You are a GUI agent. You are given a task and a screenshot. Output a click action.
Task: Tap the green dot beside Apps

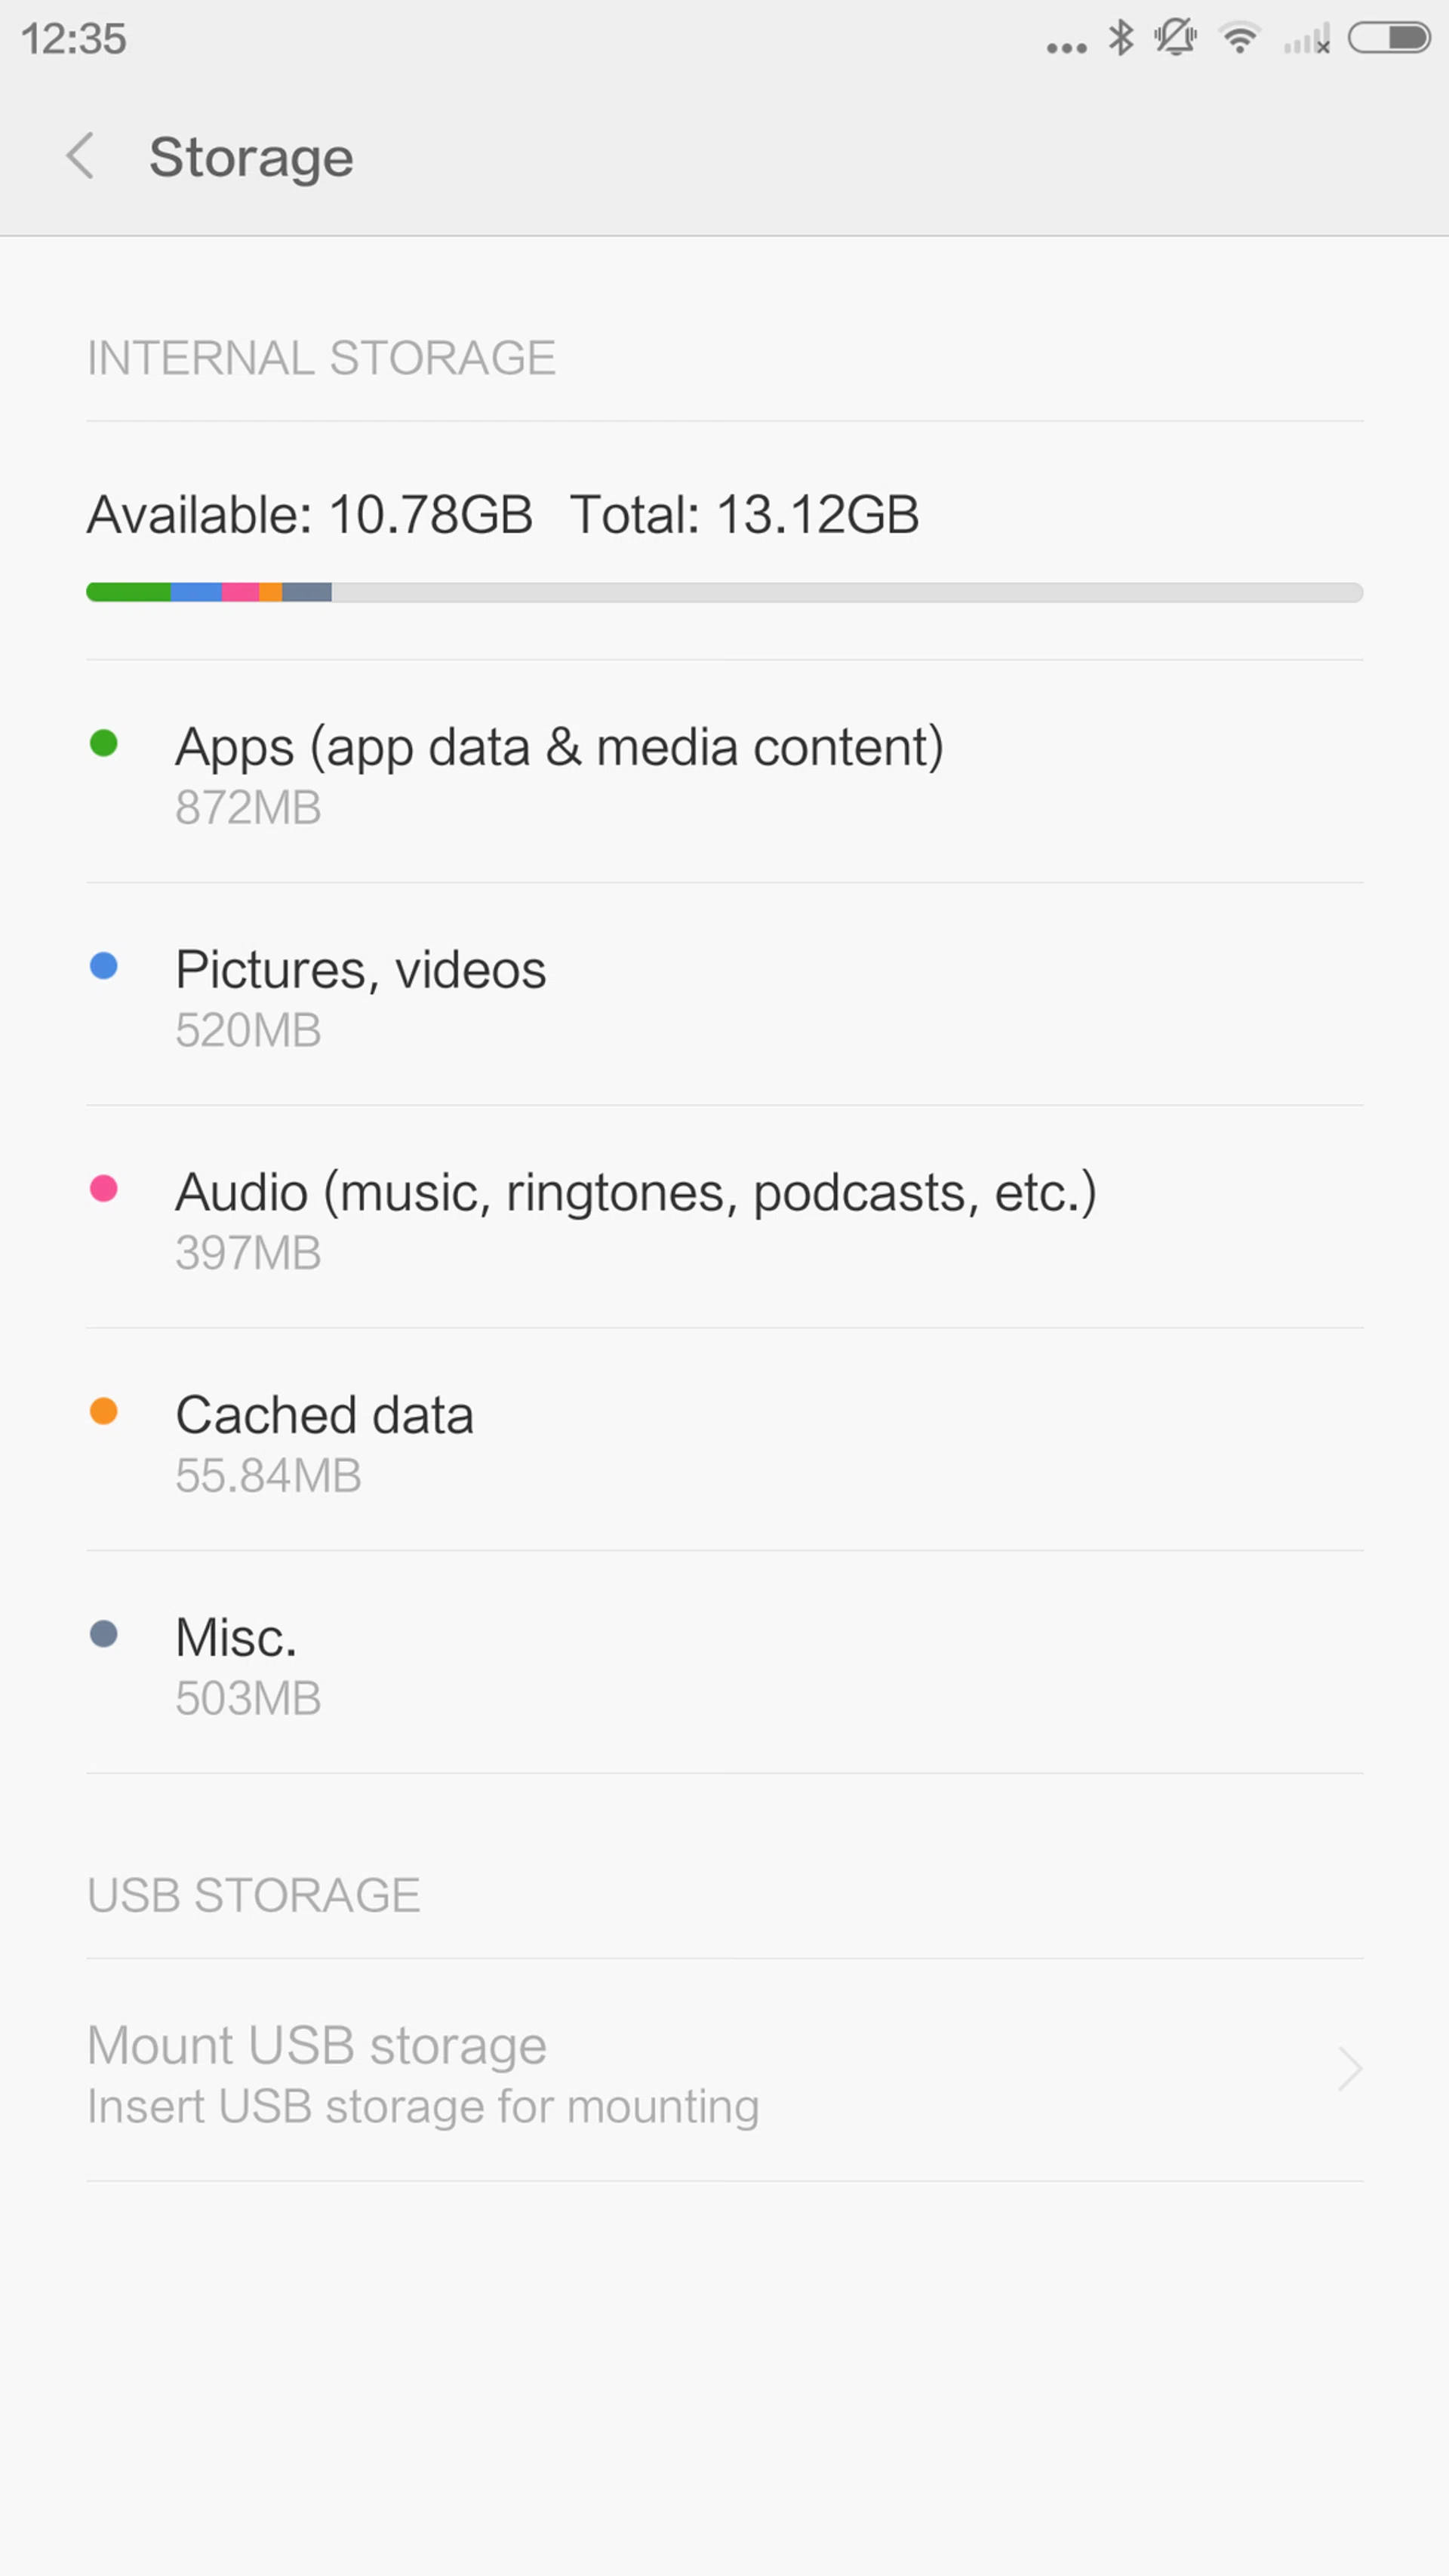point(104,743)
